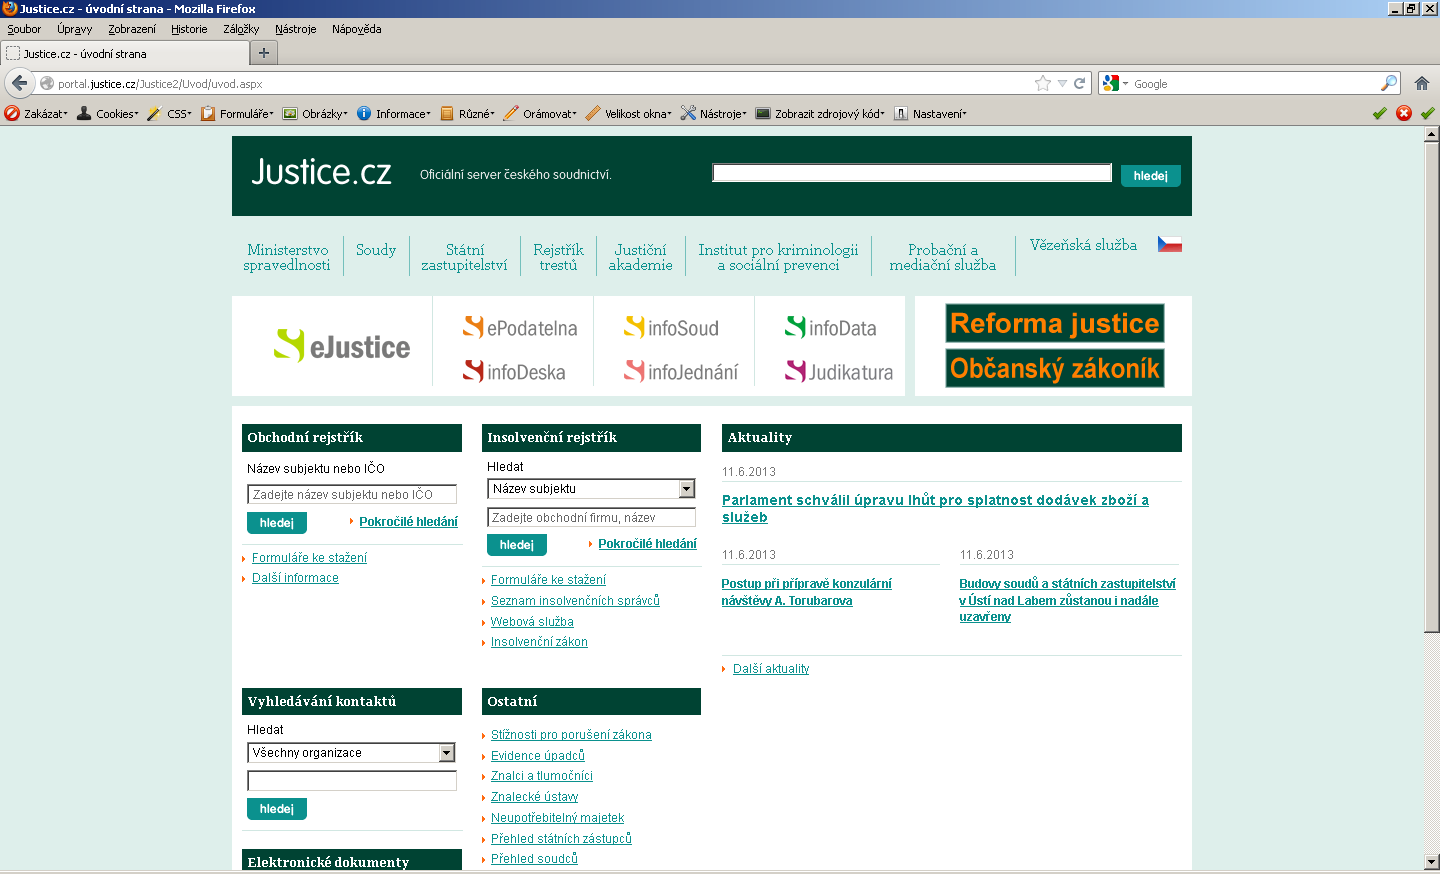The width and height of the screenshot is (1440, 874).
Task: Click the Zadejte název subjektu nebo IČO field
Action: tap(352, 494)
